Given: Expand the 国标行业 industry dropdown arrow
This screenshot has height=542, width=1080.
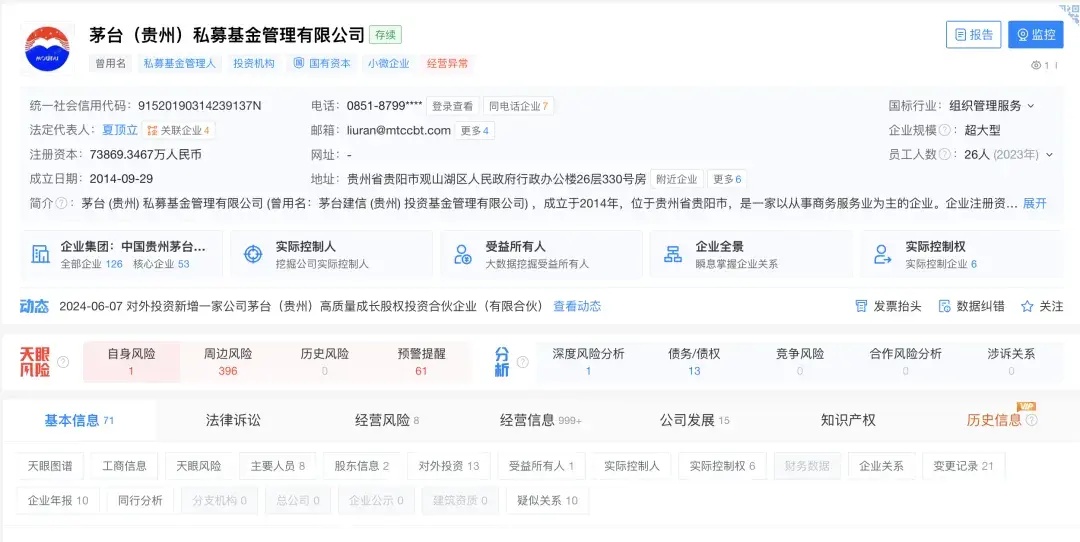Looking at the screenshot, I should [x=1031, y=106].
